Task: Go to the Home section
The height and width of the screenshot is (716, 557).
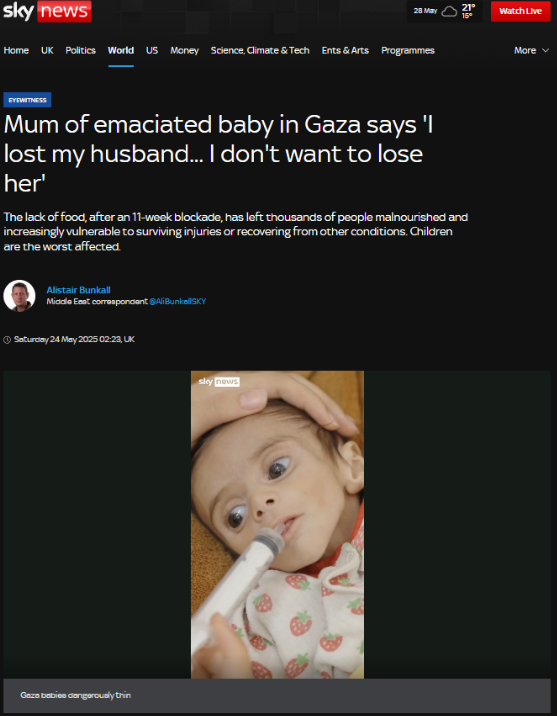Action: [x=16, y=51]
